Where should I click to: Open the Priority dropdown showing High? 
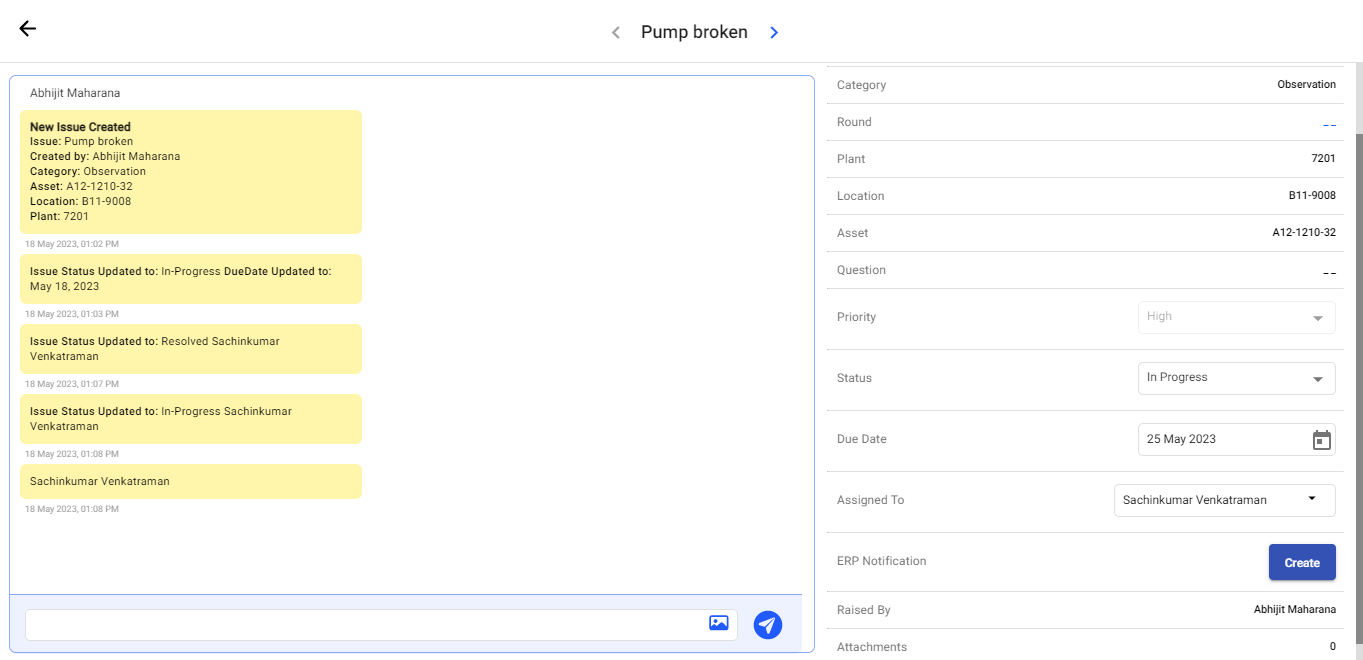(1236, 317)
